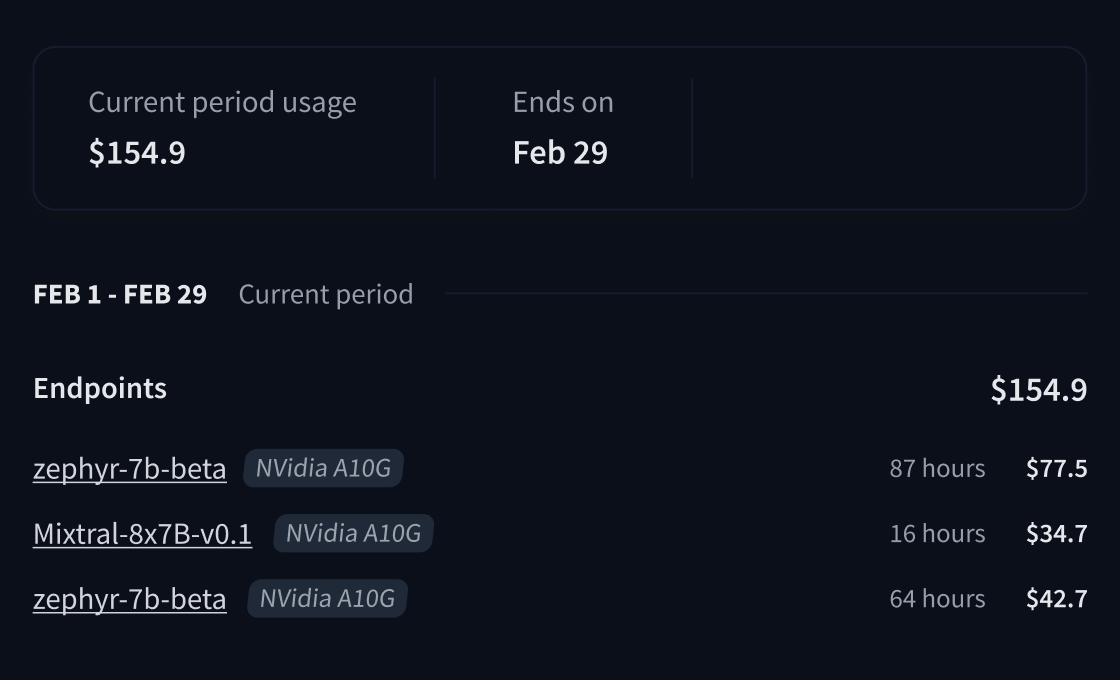
Task: Click NVidia A10G badge on the 87-hour row
Action: (x=323, y=468)
